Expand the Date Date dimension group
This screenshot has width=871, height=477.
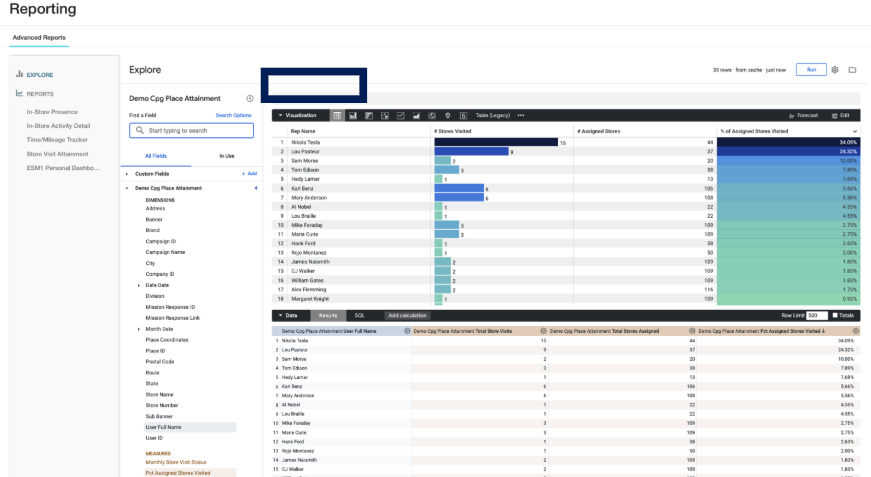tap(139, 285)
